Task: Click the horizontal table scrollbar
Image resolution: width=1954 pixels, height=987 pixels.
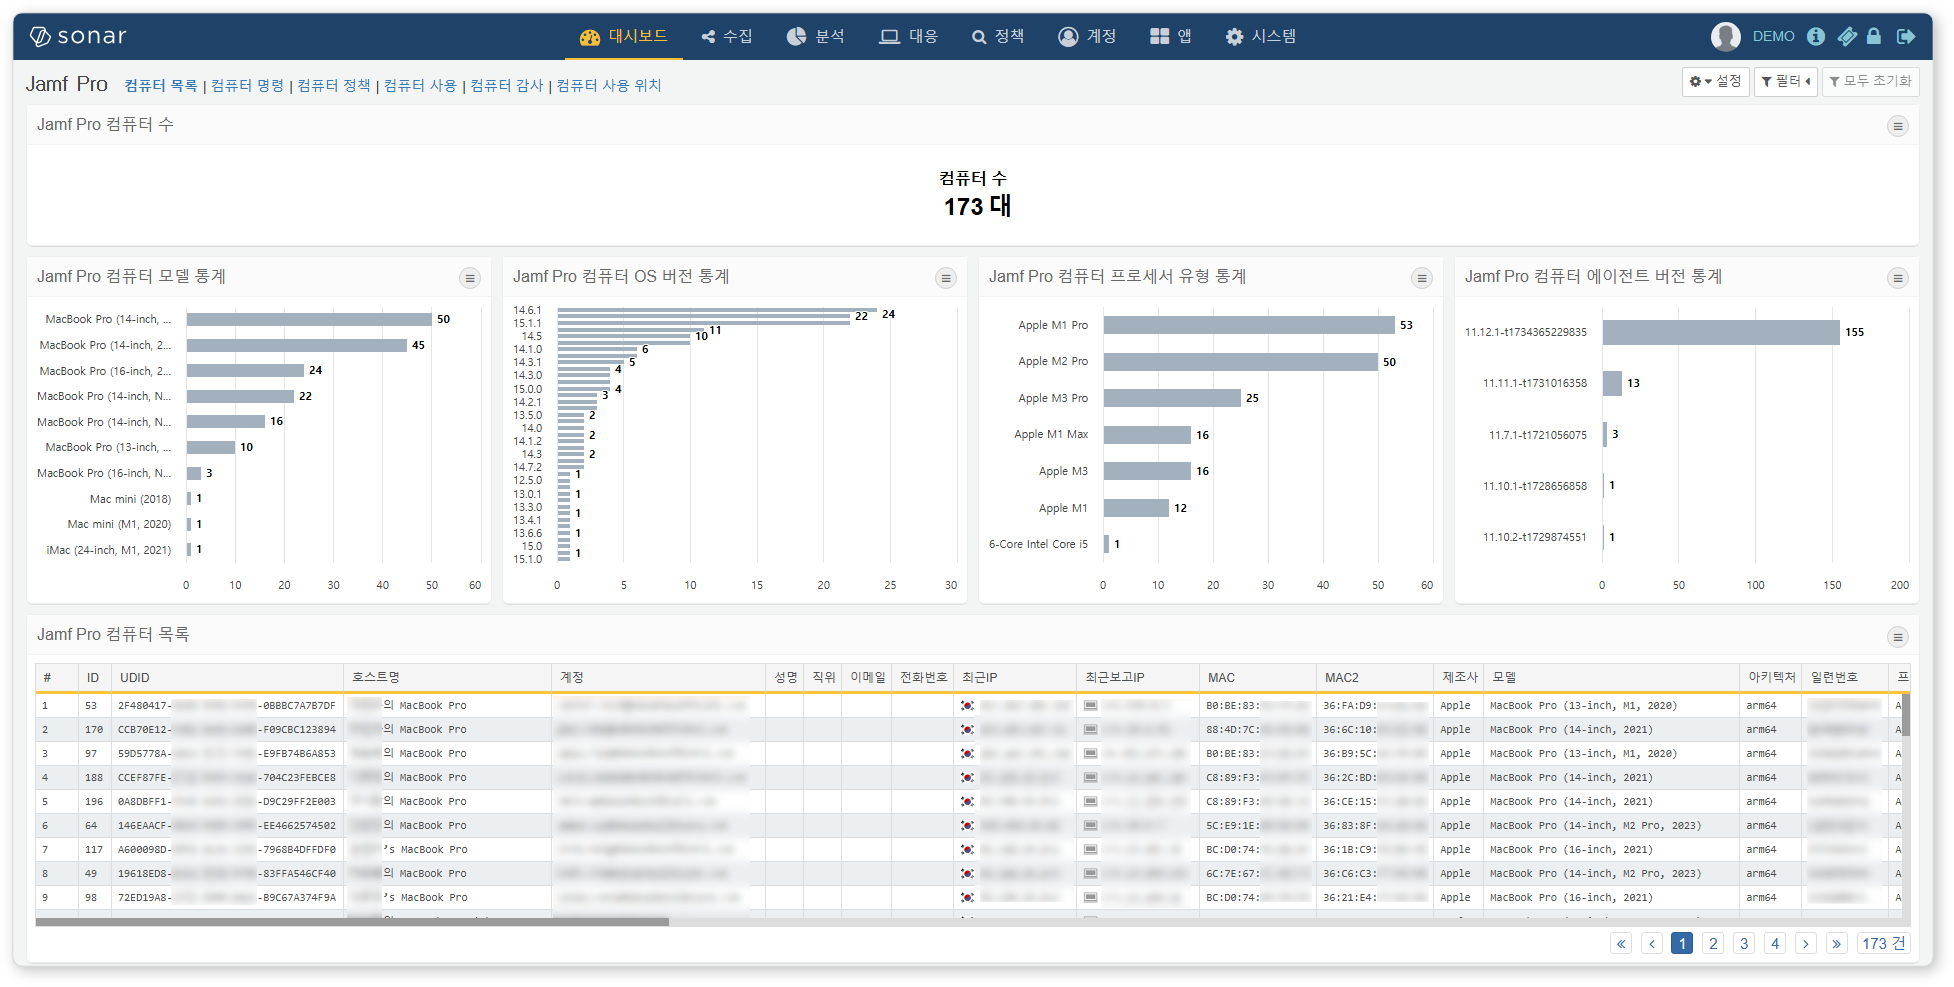Action: [x=352, y=922]
